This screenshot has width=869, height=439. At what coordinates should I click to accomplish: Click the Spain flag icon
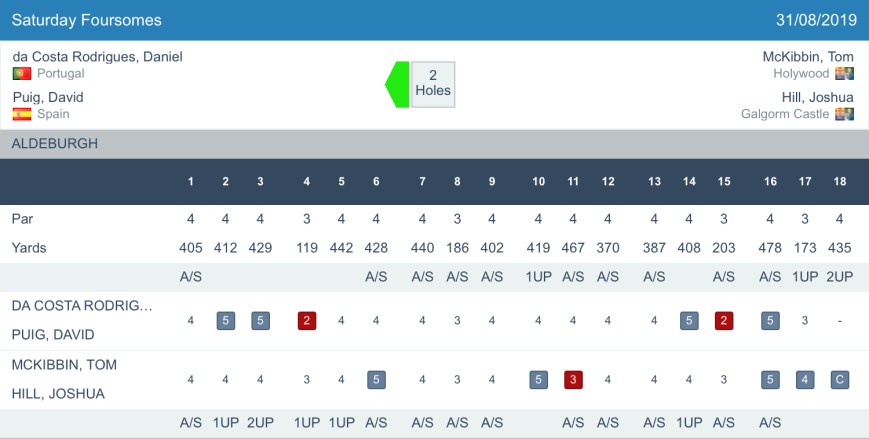pos(22,114)
